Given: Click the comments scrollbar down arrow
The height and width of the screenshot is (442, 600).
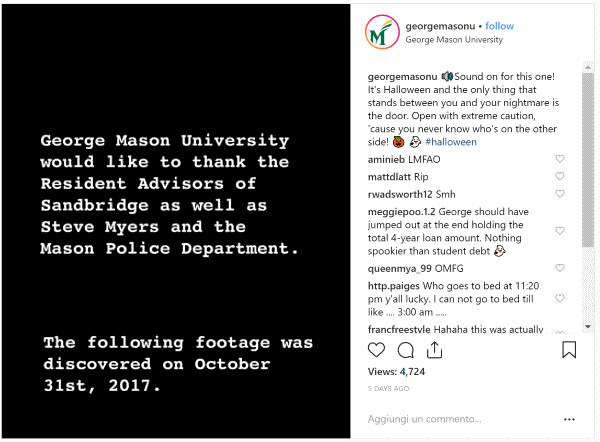Looking at the screenshot, I should pyautogui.click(x=588, y=327).
